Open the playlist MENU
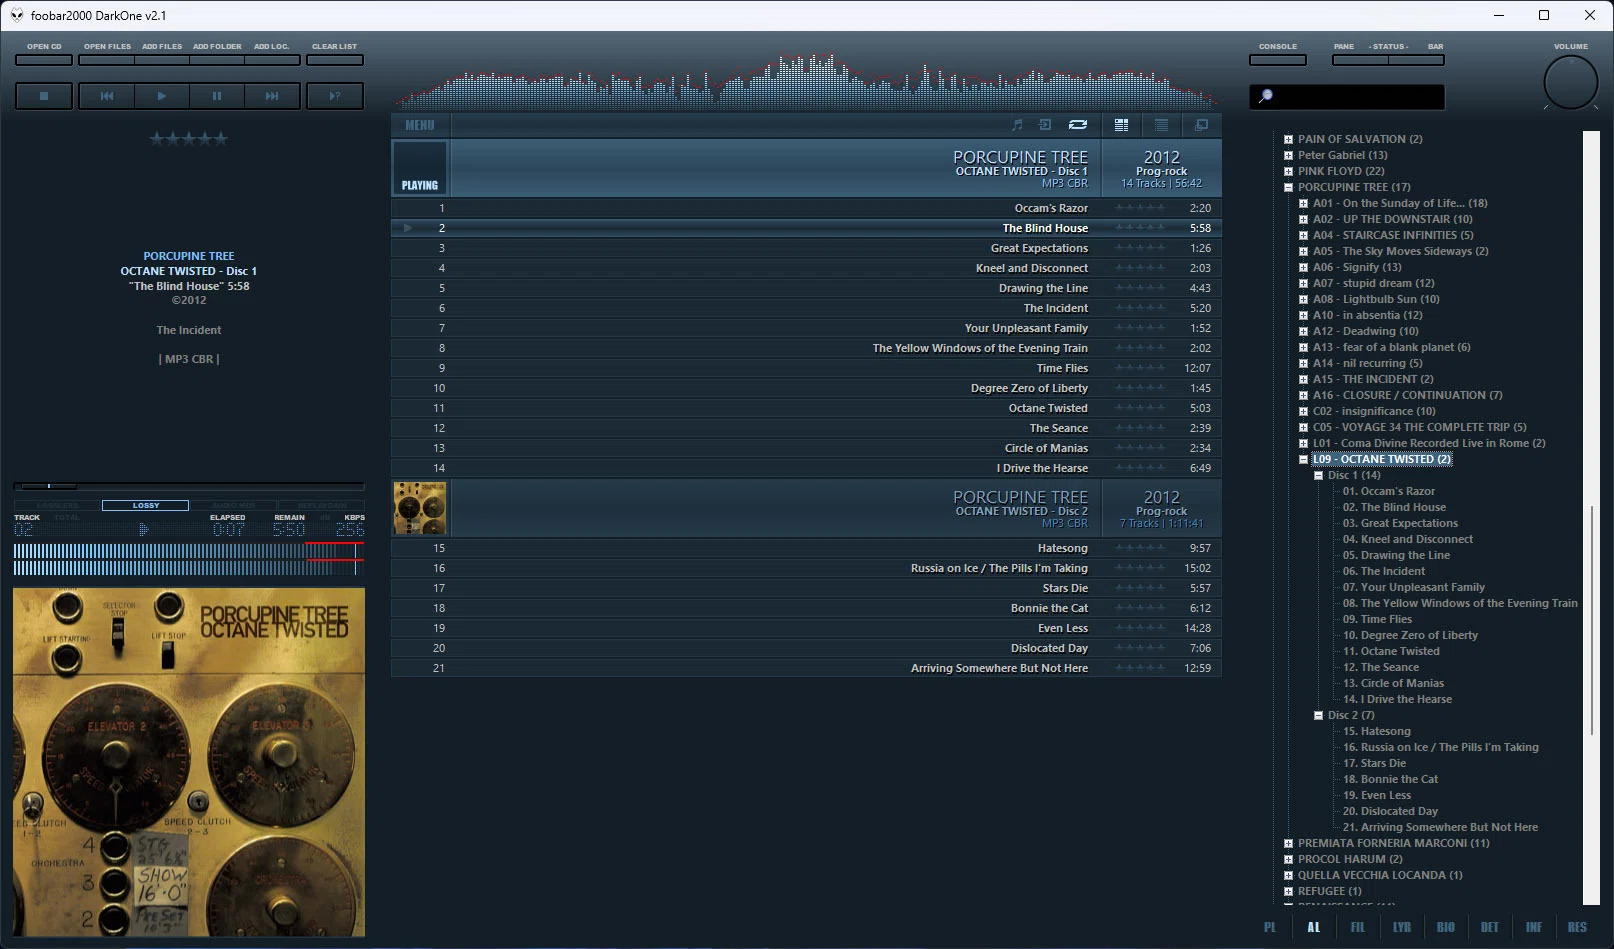The width and height of the screenshot is (1614, 949). coord(420,125)
